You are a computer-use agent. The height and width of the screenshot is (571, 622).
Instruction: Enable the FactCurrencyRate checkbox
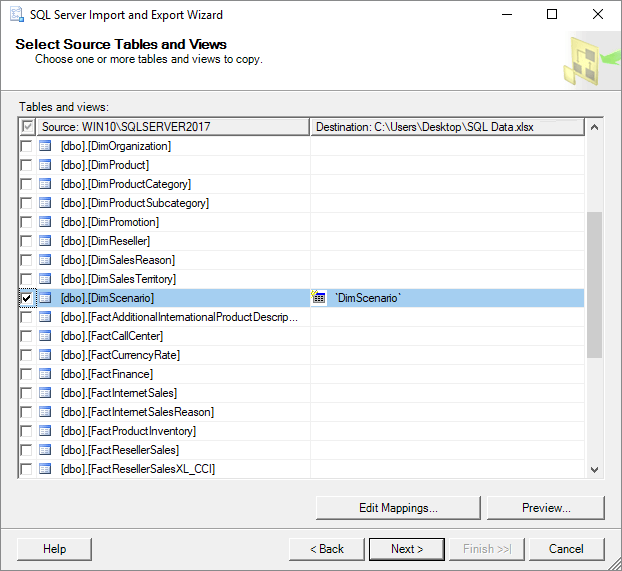tap(26, 355)
